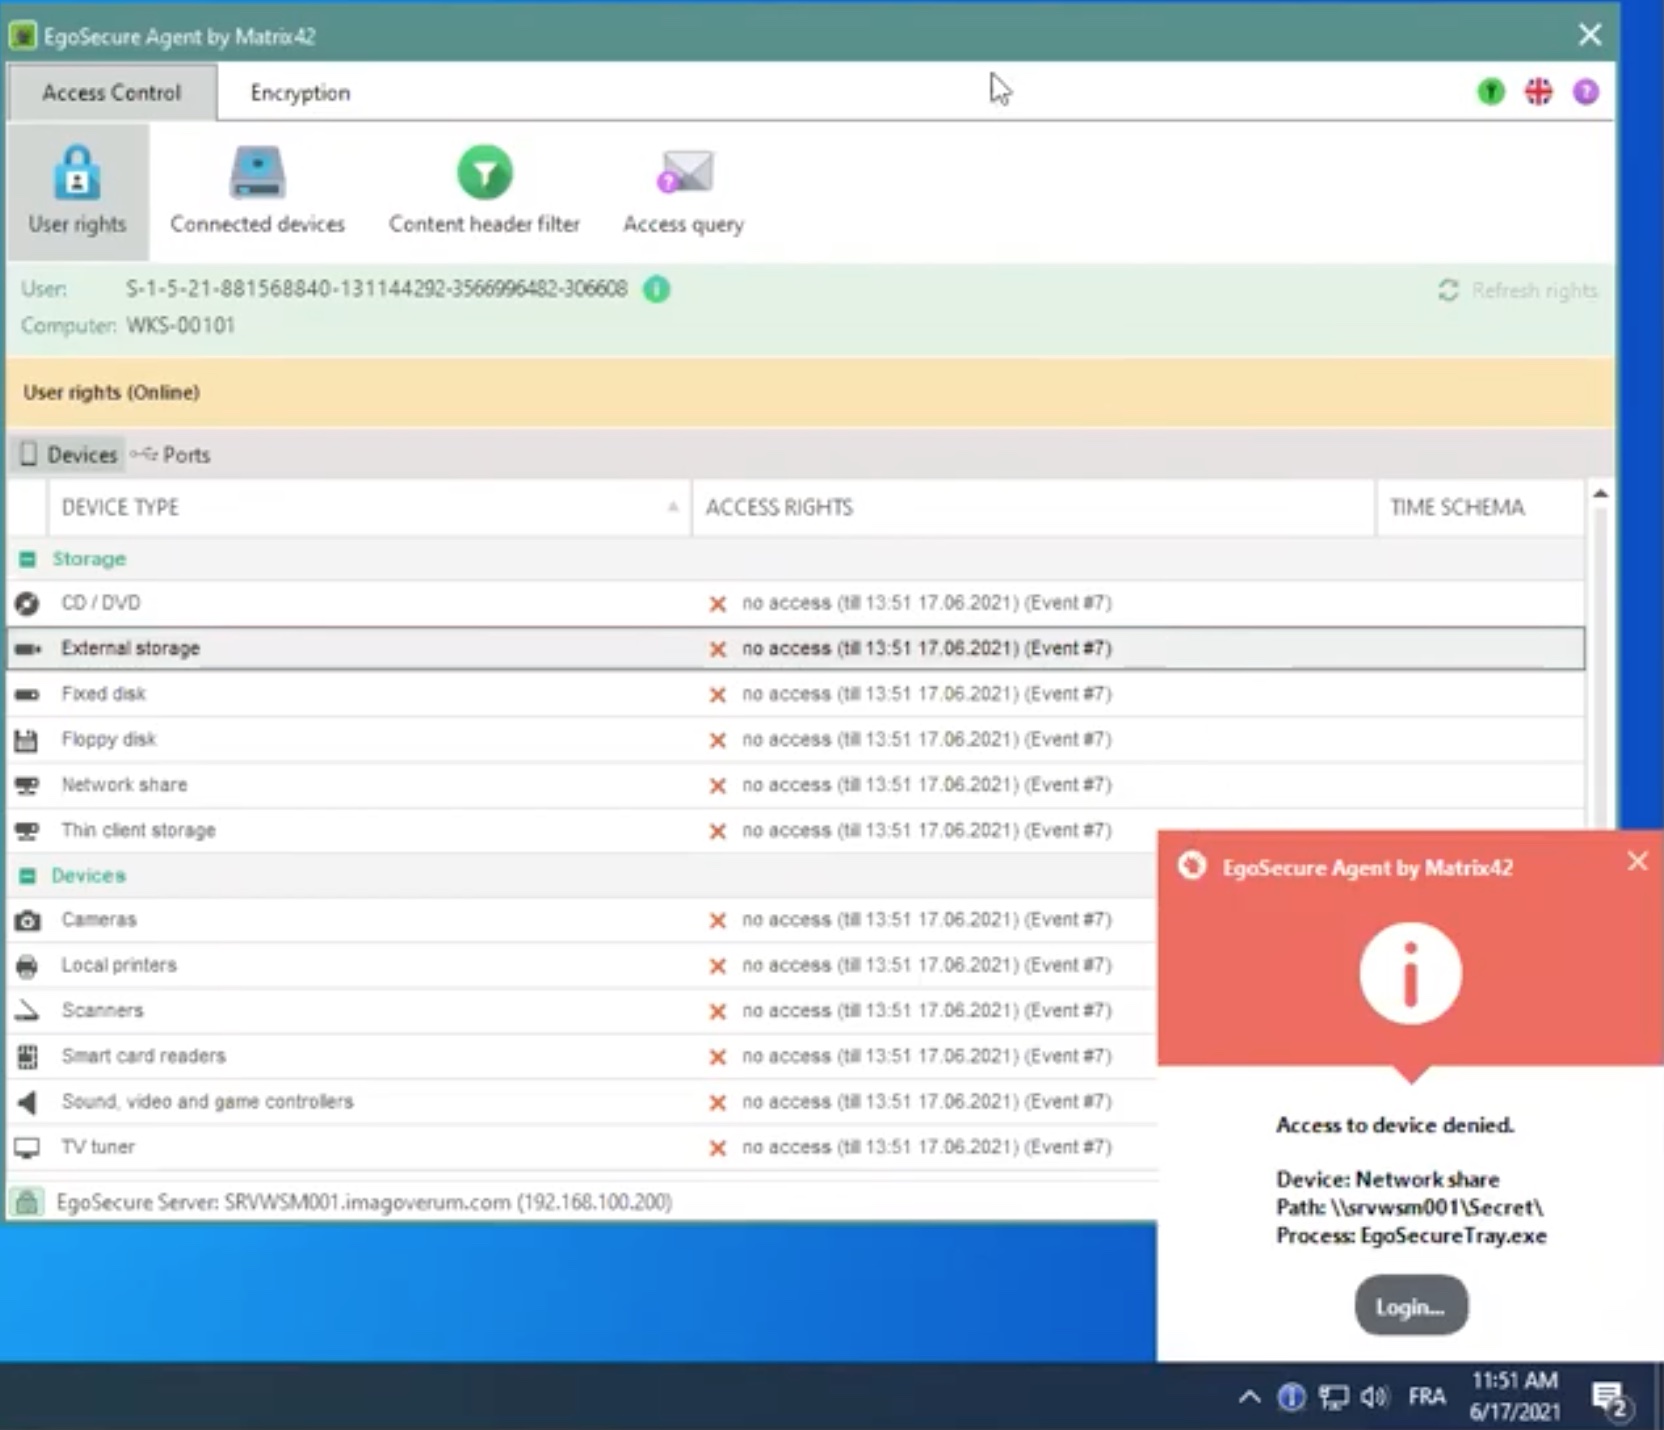
Task: Switch to Access Control tab
Action: pyautogui.click(x=112, y=92)
